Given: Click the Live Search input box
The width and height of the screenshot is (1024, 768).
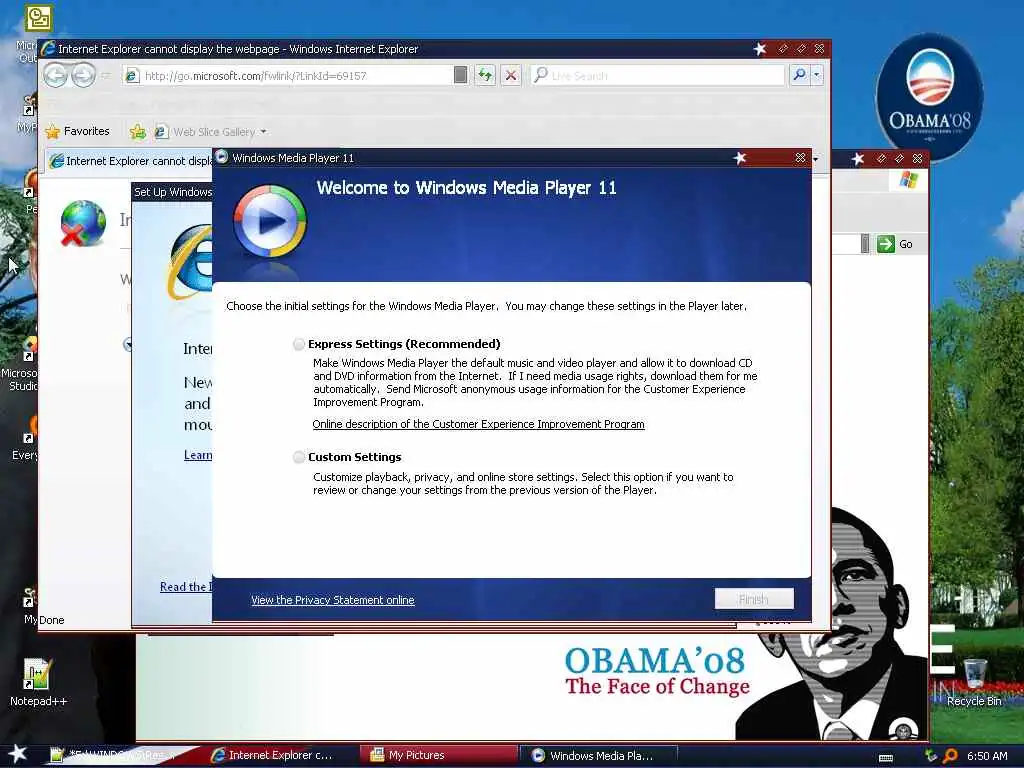Looking at the screenshot, I should coord(657,75).
